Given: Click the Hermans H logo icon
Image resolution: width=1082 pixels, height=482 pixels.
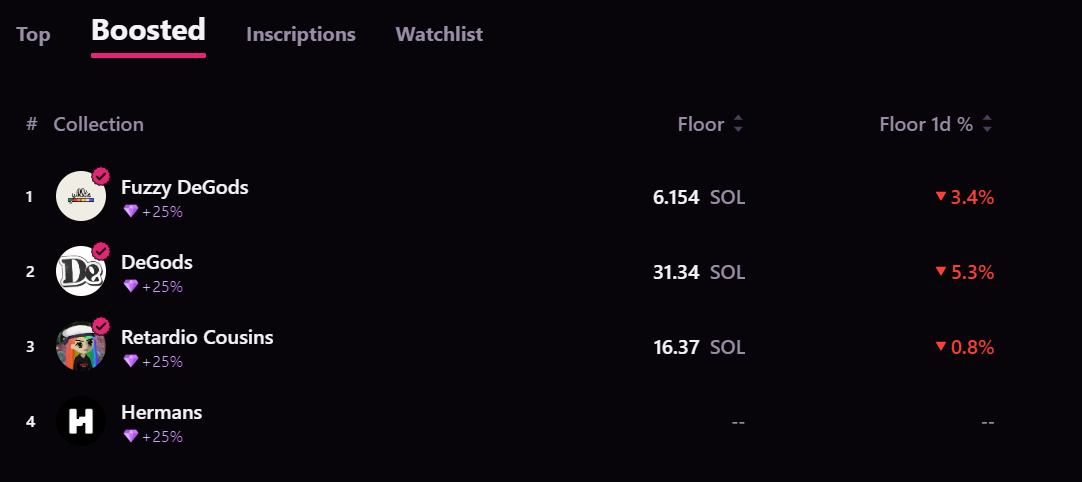Looking at the screenshot, I should tap(80, 421).
